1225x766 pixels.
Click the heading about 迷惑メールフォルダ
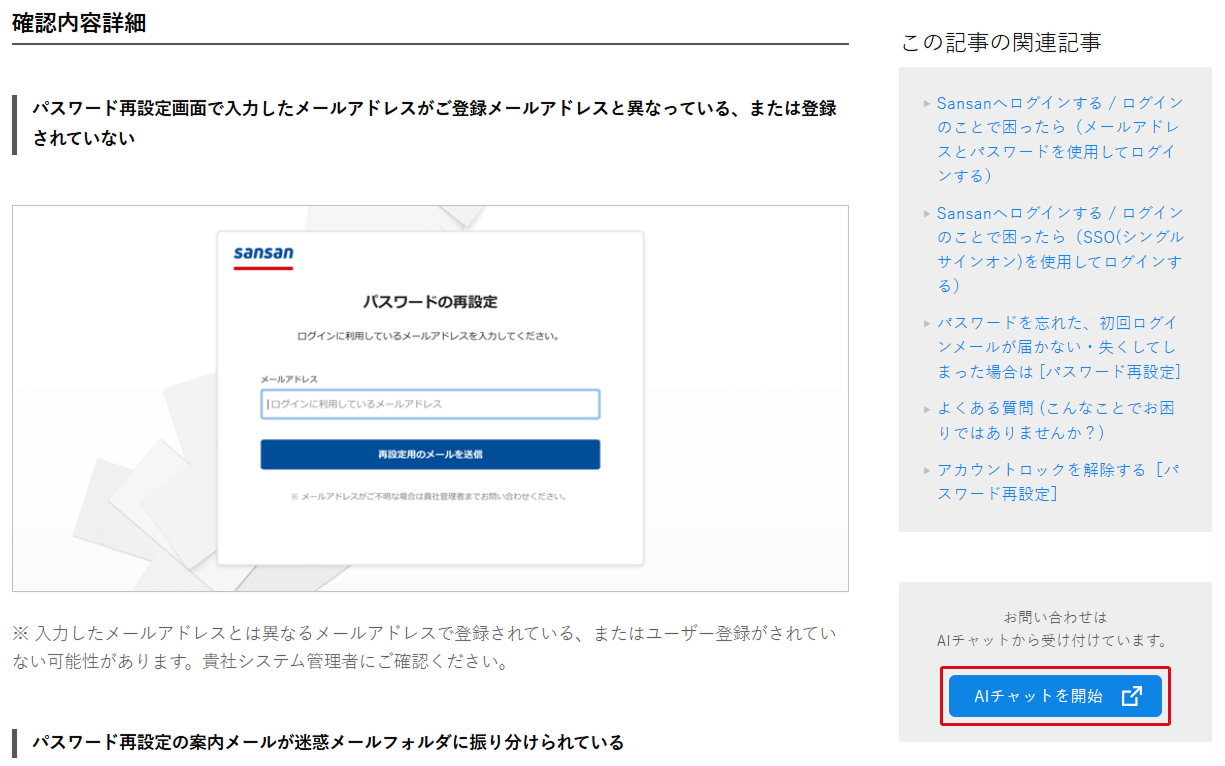pyautogui.click(x=328, y=742)
